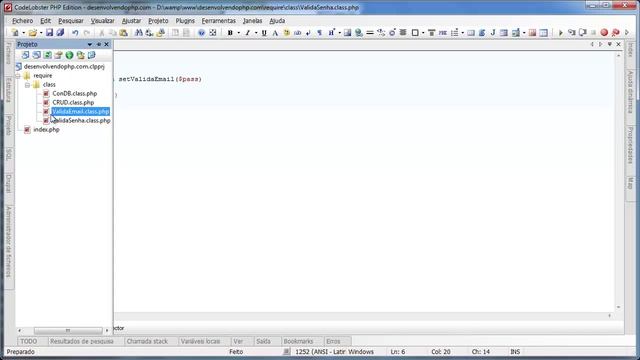This screenshot has height=360, width=640.
Task: Click the green globe icon in Projeto panel
Action: 69,55
